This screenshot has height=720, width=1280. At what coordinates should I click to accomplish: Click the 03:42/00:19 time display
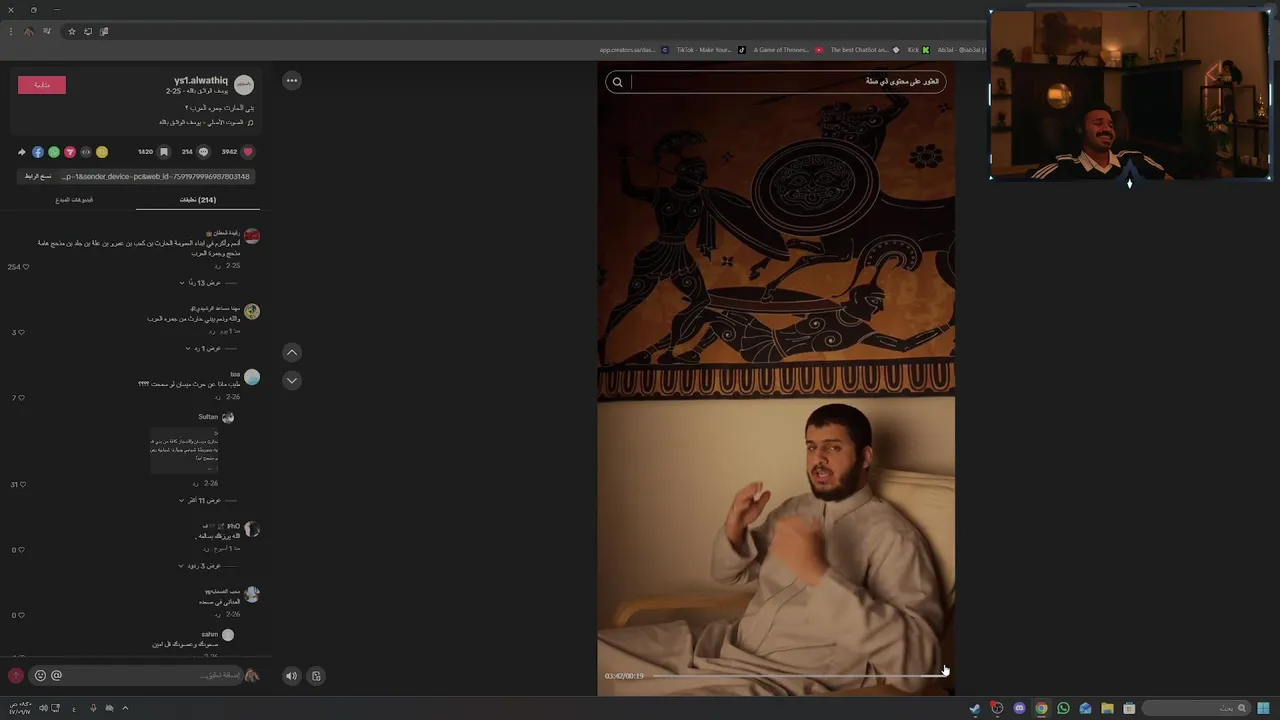(624, 676)
